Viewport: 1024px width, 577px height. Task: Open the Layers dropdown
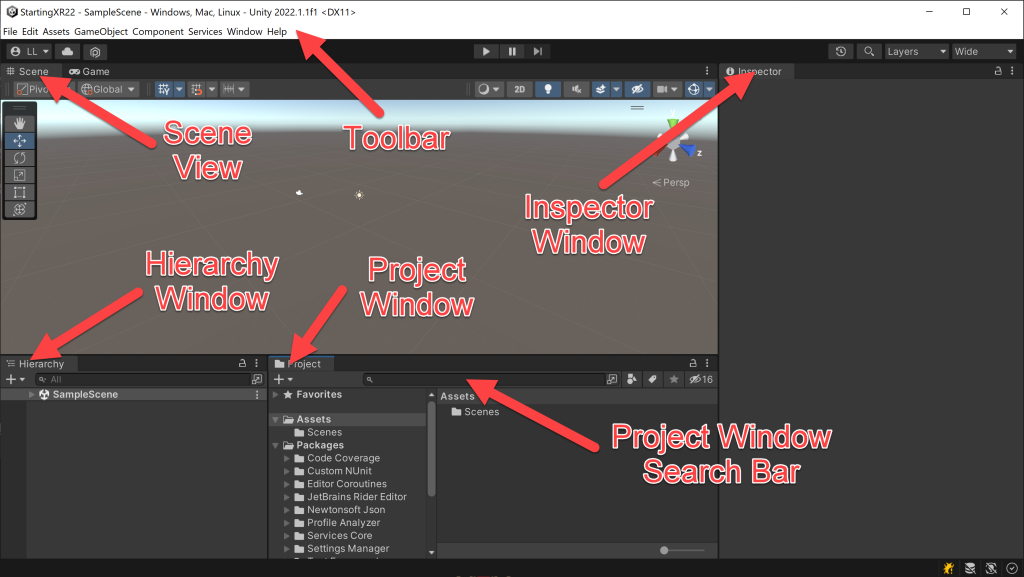click(916, 52)
